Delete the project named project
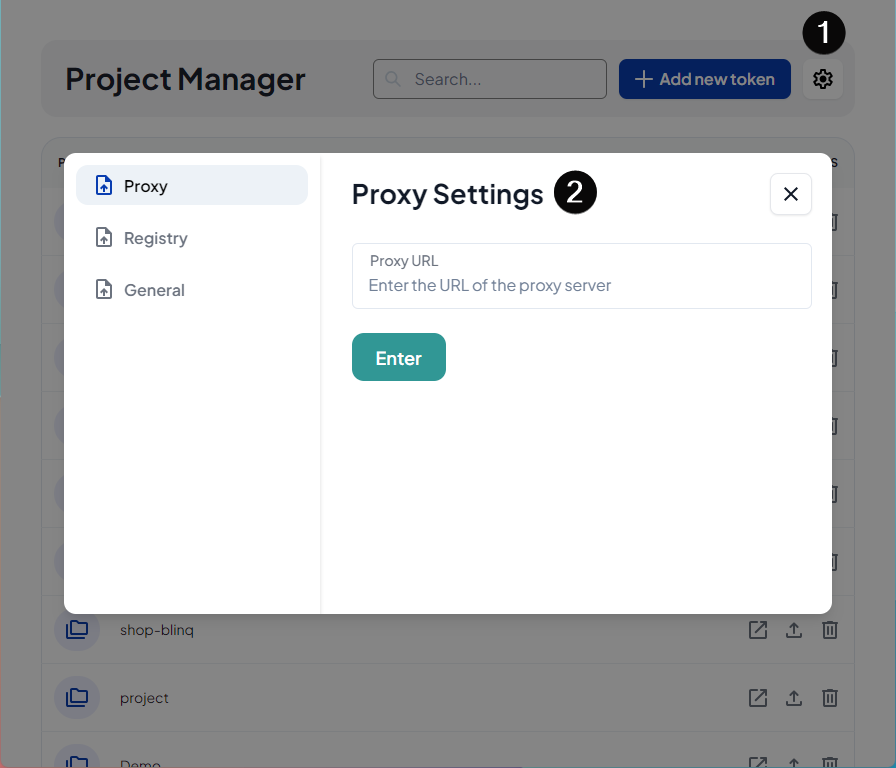Viewport: 896px width, 768px height. [829, 698]
